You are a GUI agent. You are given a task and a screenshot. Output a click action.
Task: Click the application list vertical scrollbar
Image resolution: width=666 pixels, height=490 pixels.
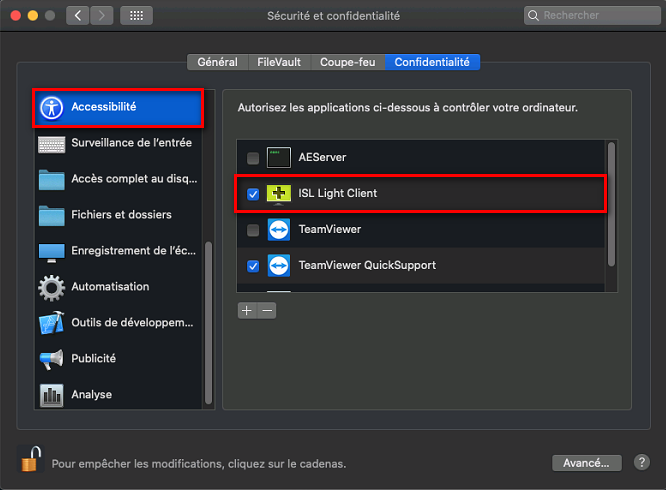[x=611, y=205]
